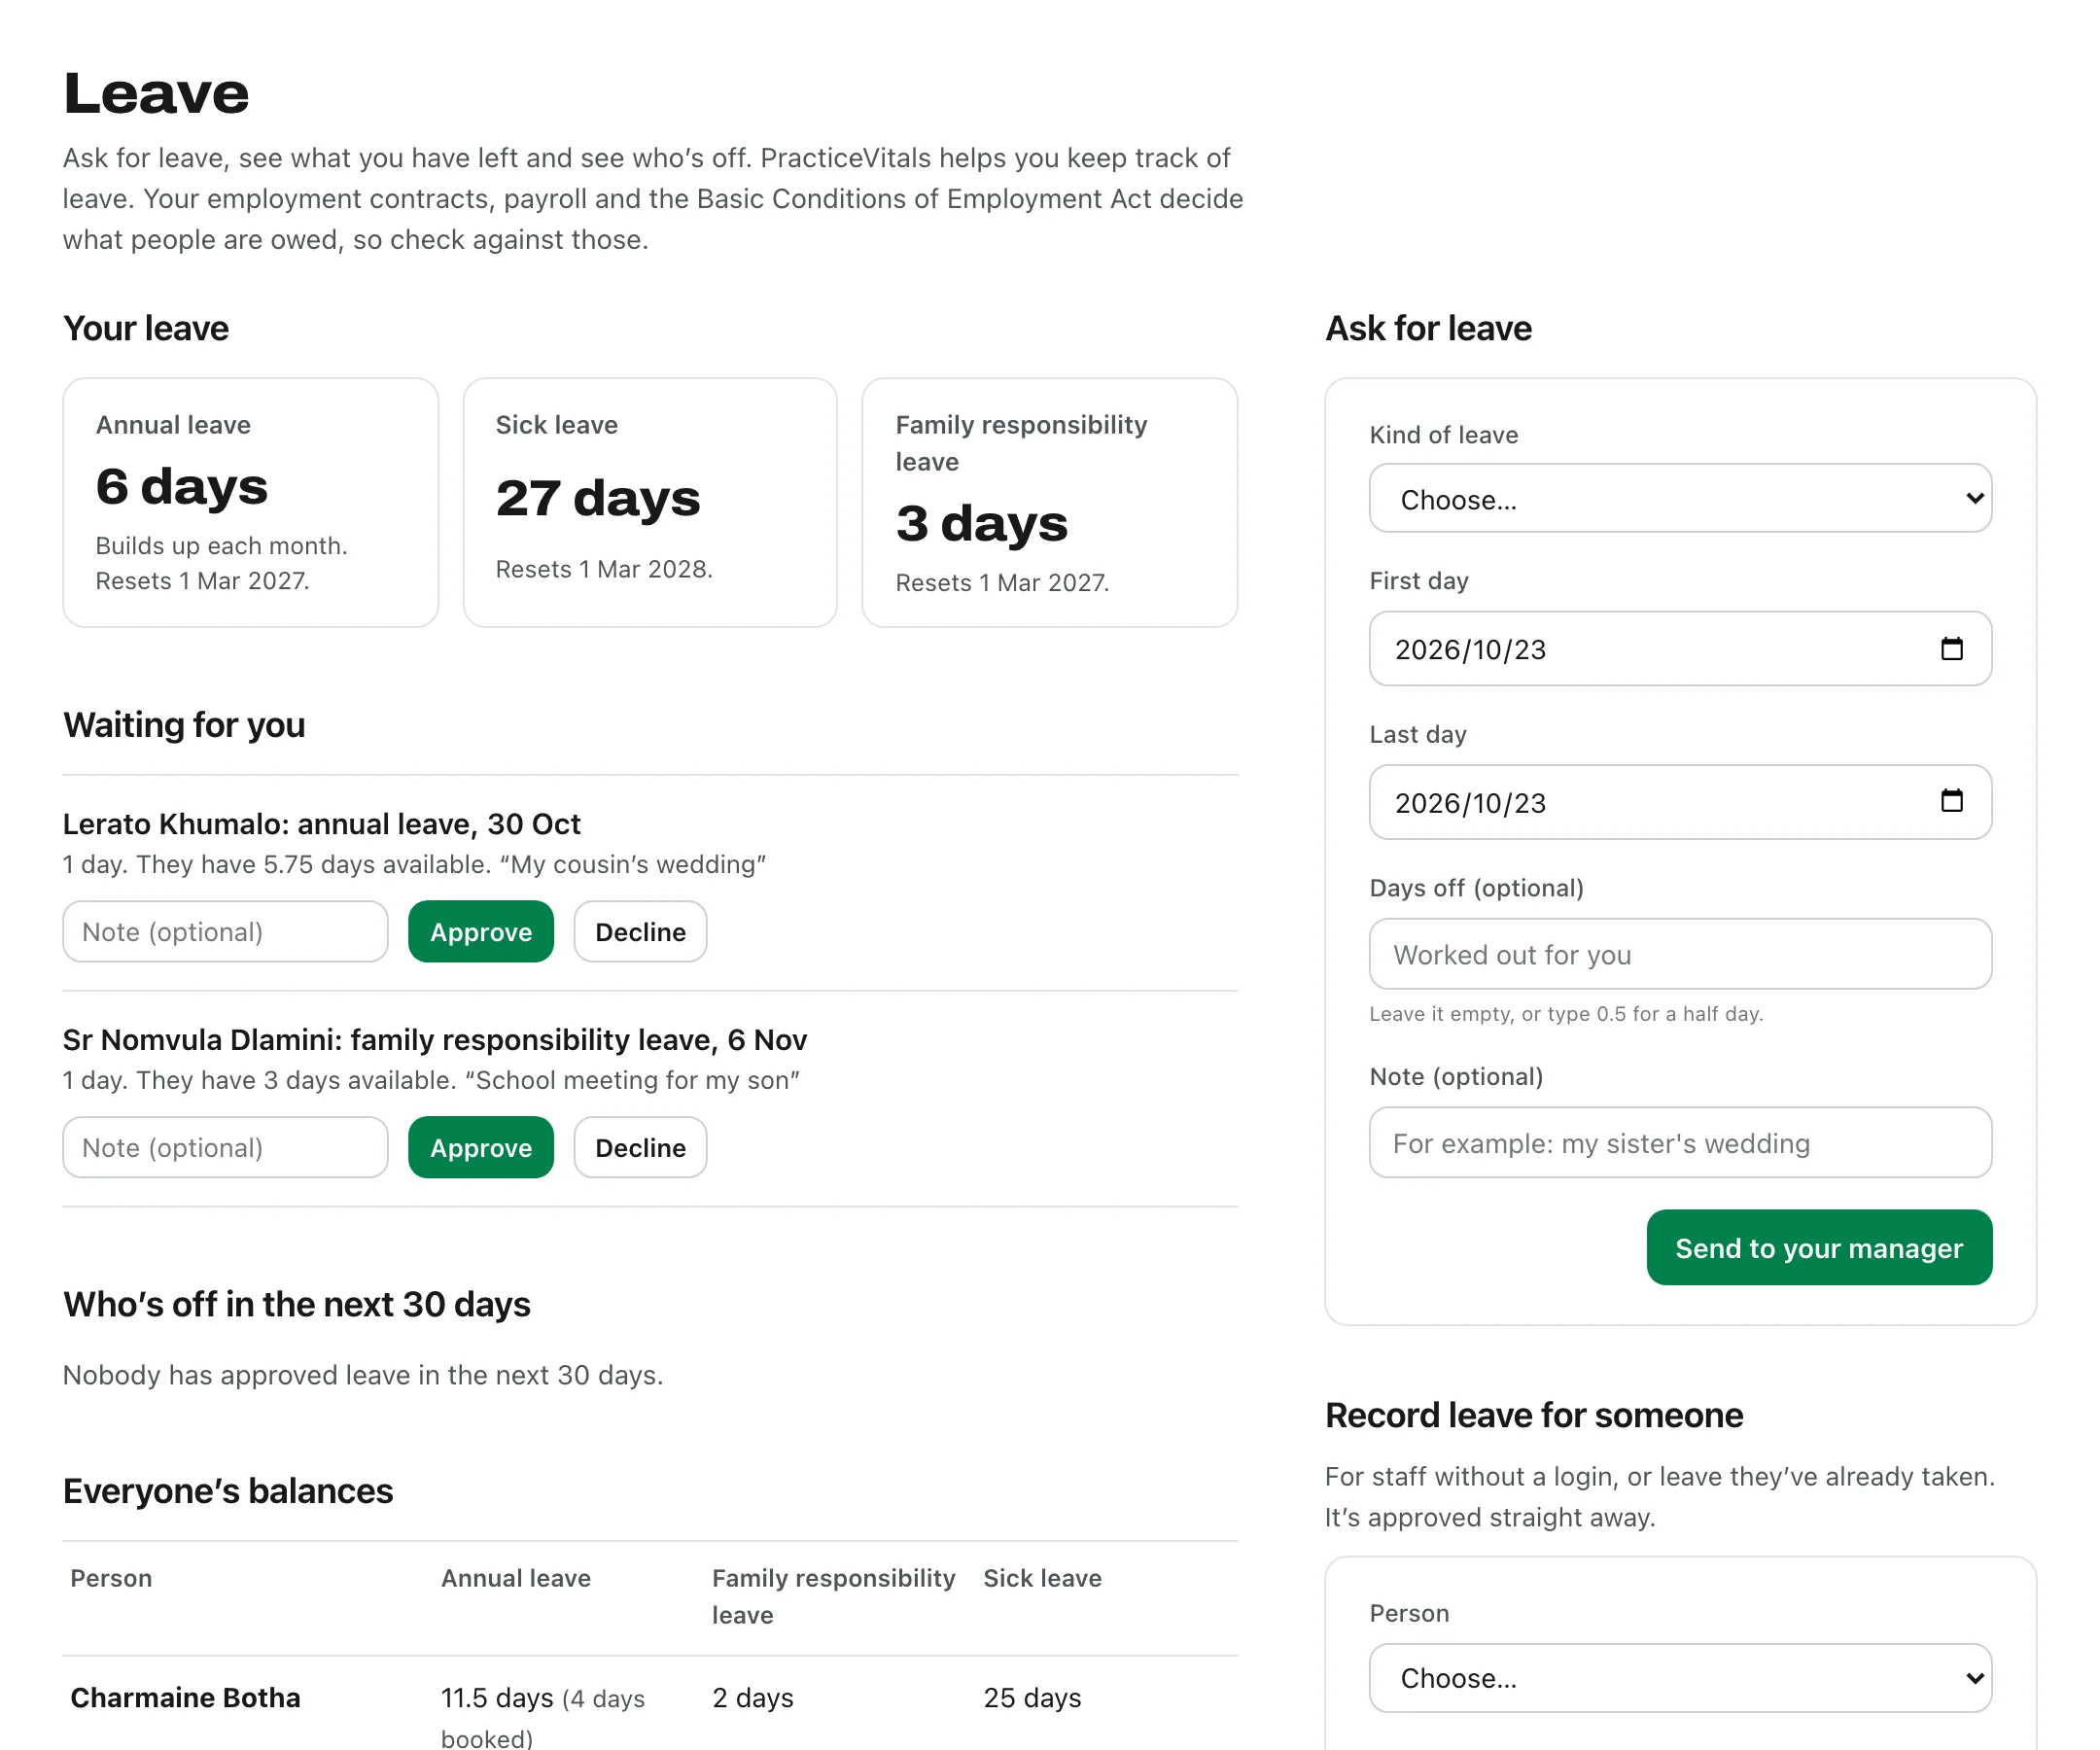Image resolution: width=2100 pixels, height=1750 pixels.
Task: Click the Last day date field
Action: 1680,802
